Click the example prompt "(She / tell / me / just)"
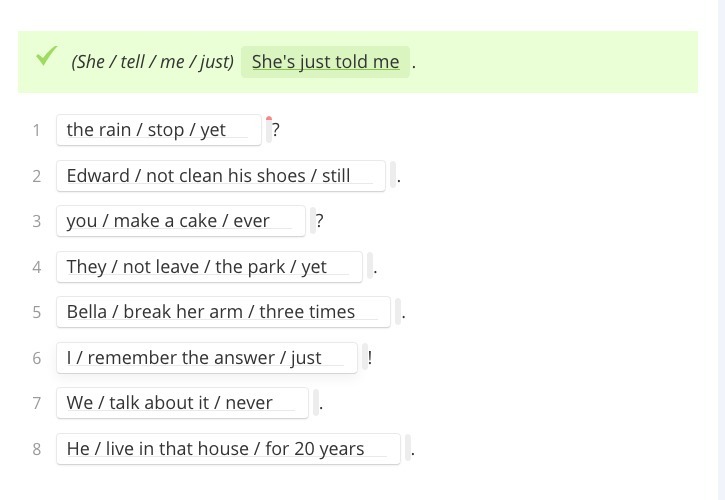This screenshot has height=500, width=725. [152, 61]
